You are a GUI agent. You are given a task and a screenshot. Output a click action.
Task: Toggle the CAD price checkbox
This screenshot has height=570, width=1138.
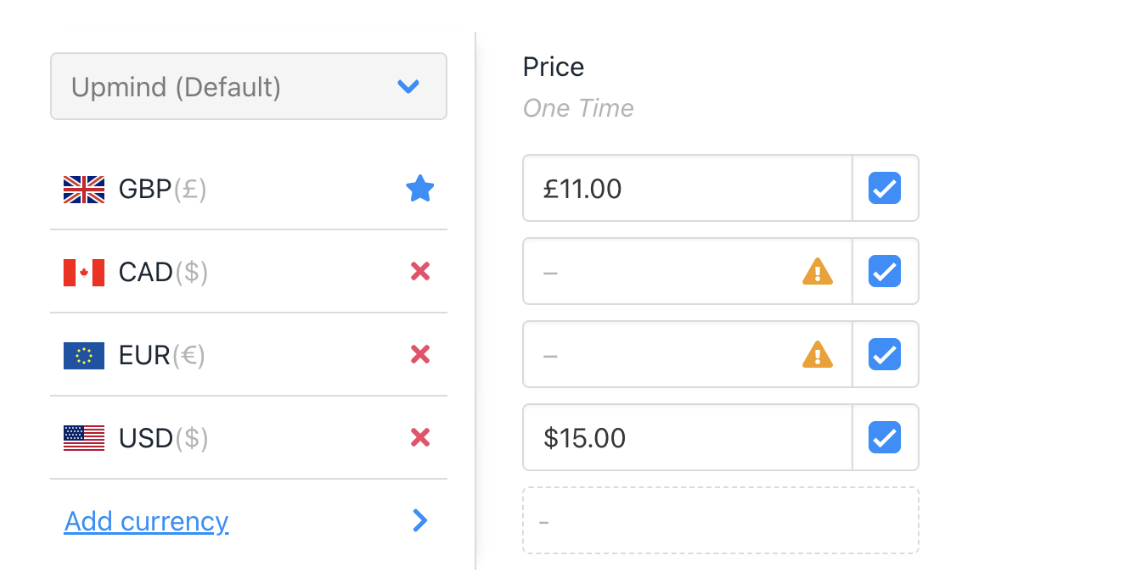[x=885, y=271]
